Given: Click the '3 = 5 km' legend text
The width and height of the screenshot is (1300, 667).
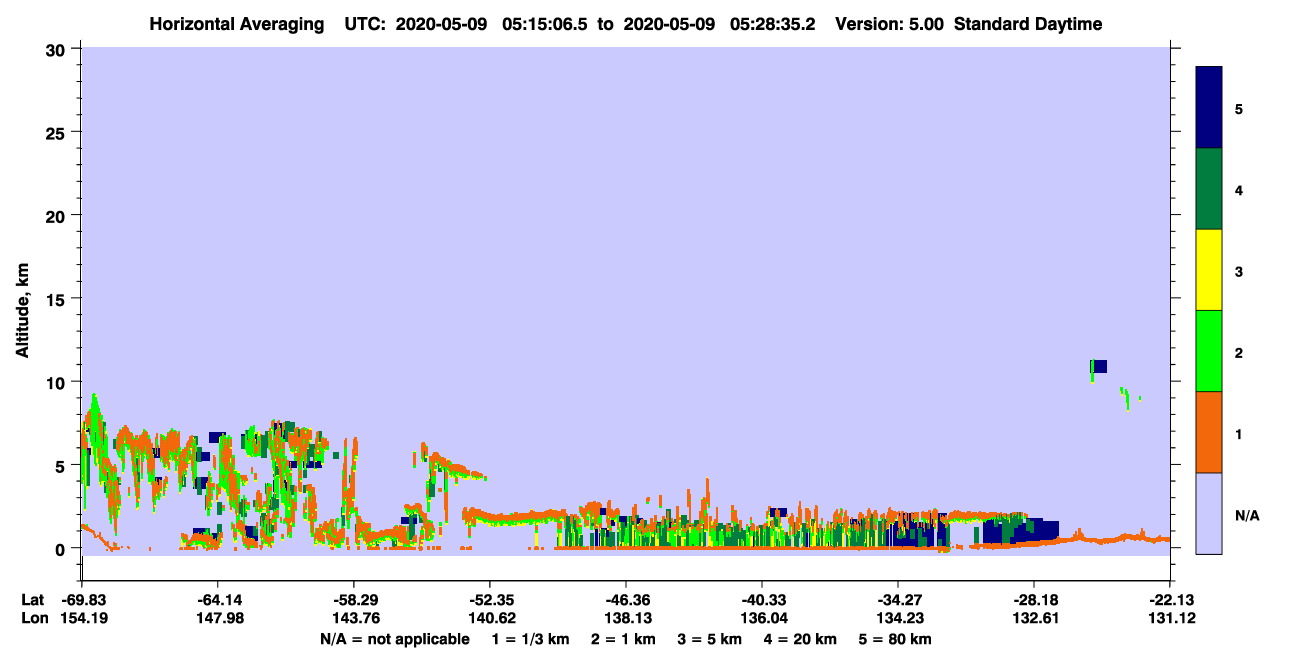Looking at the screenshot, I should click(x=709, y=639).
